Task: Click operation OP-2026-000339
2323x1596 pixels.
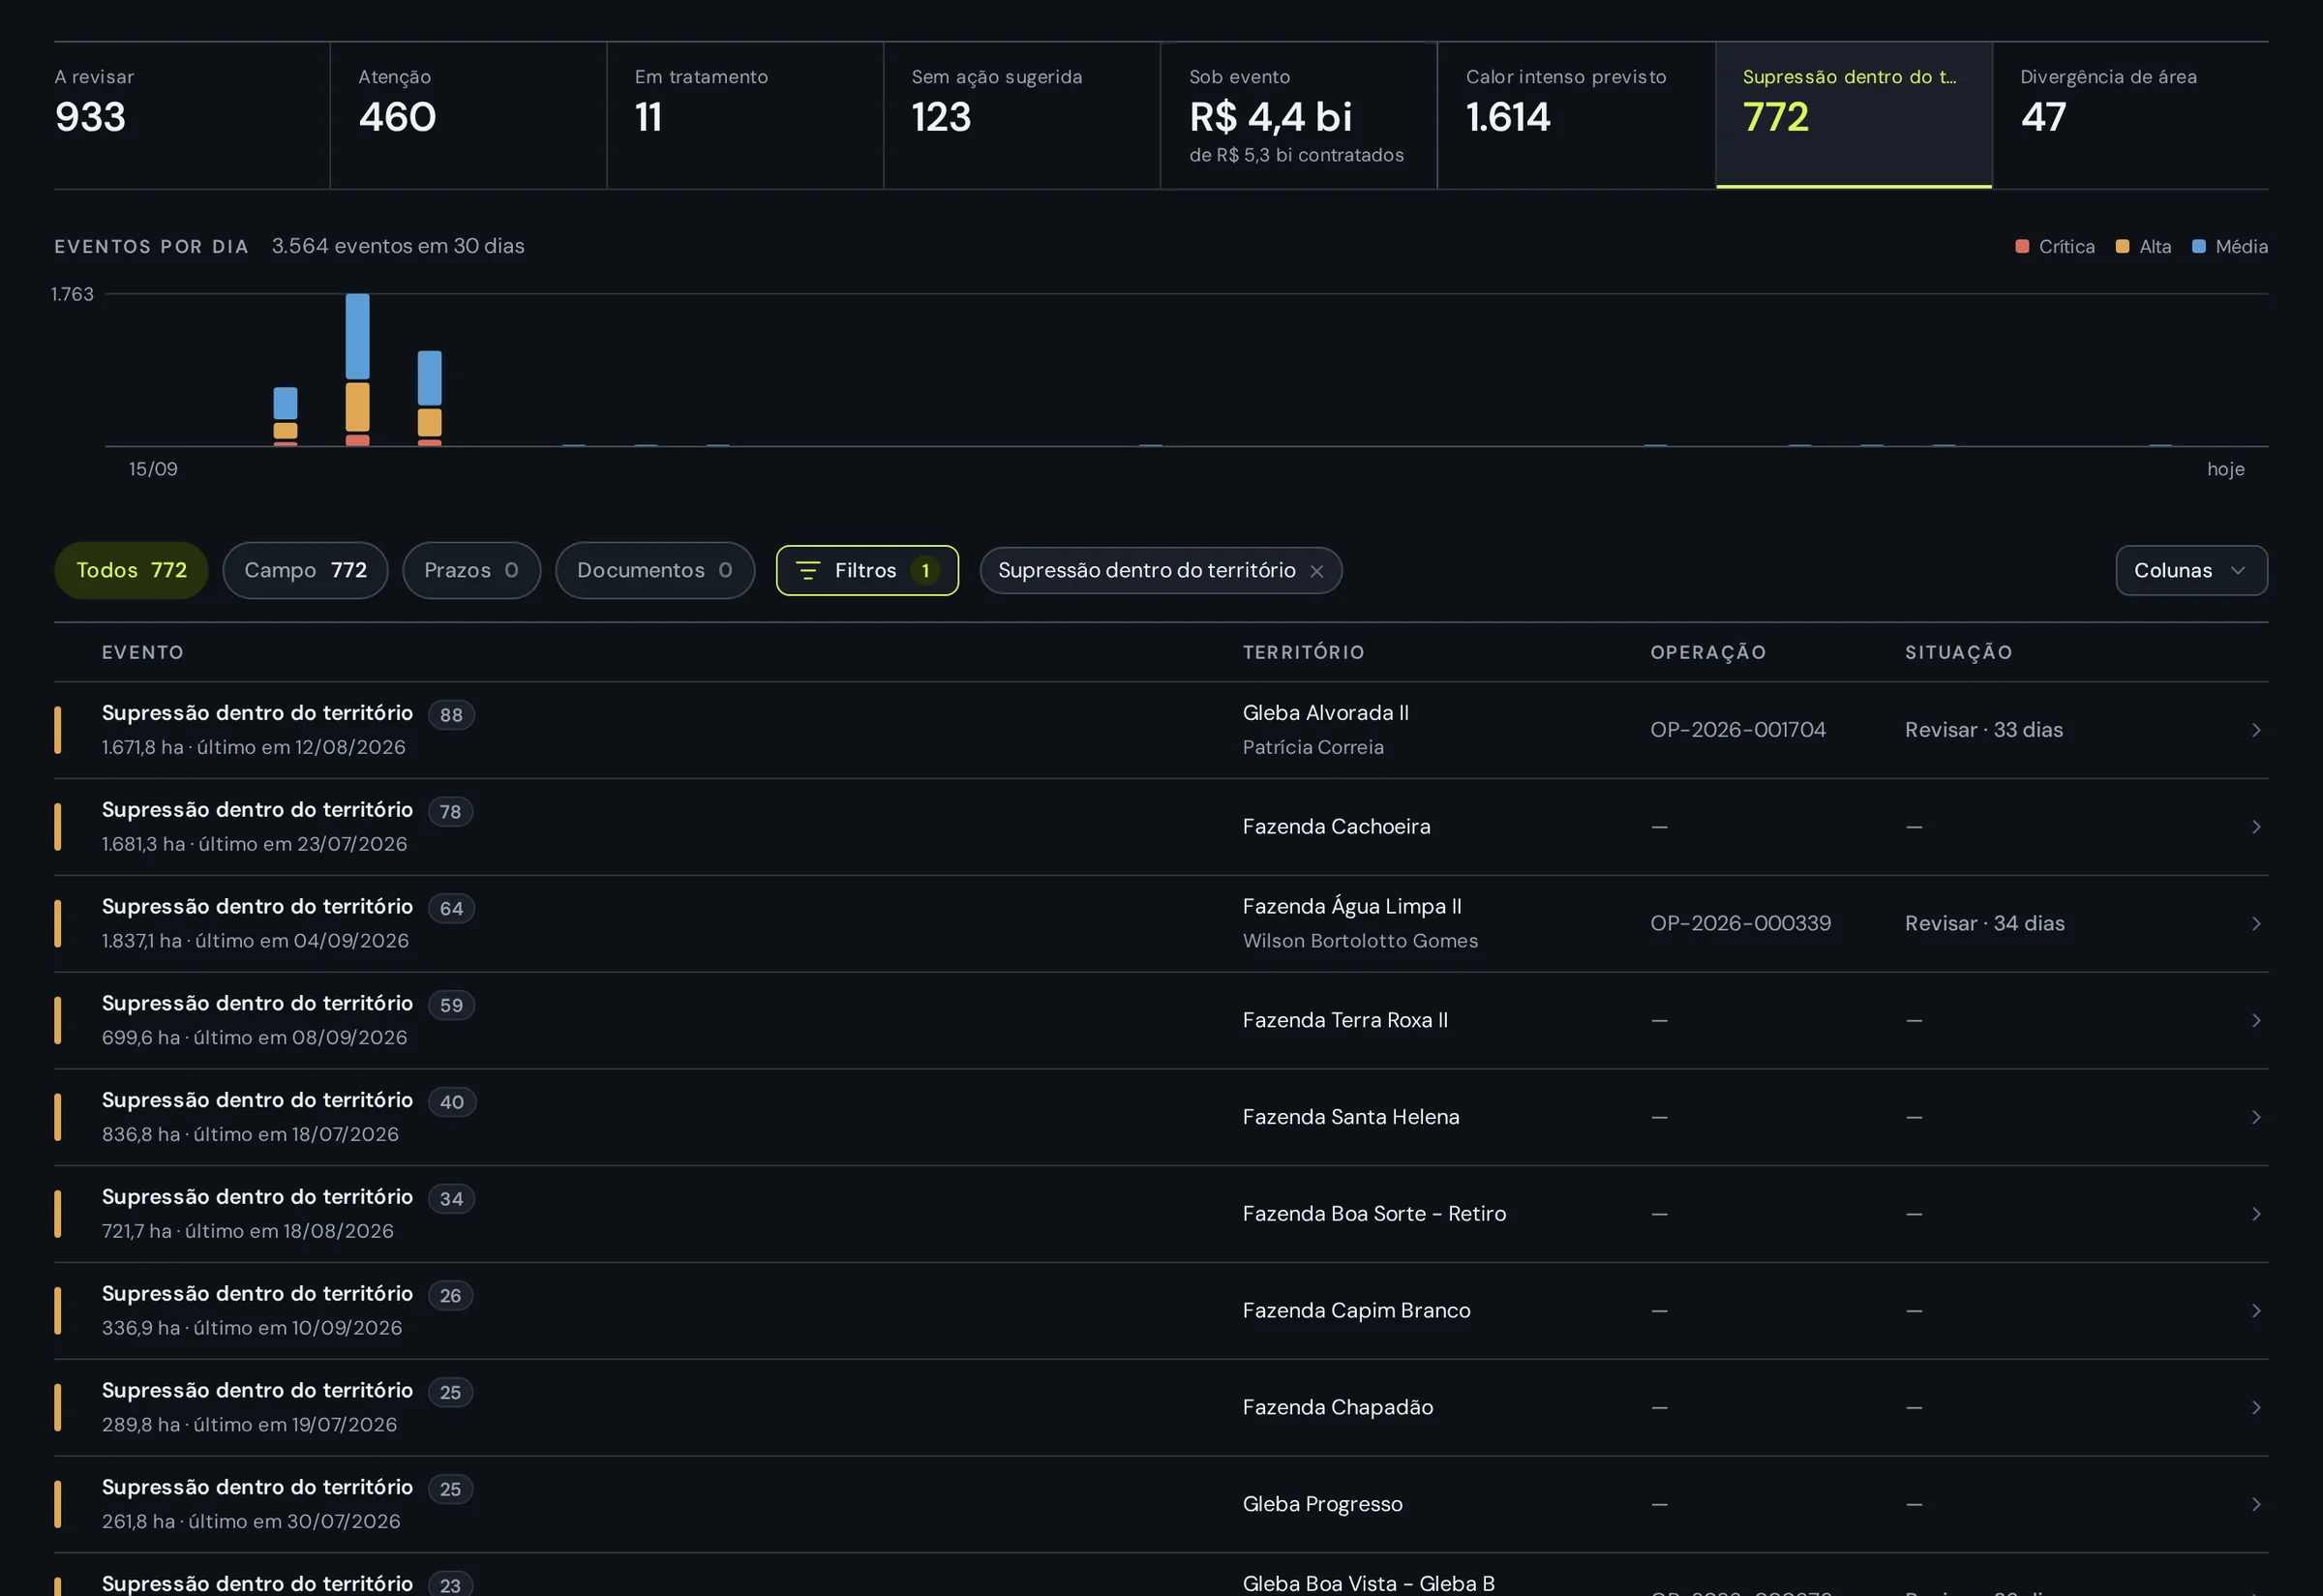Action: (1740, 924)
